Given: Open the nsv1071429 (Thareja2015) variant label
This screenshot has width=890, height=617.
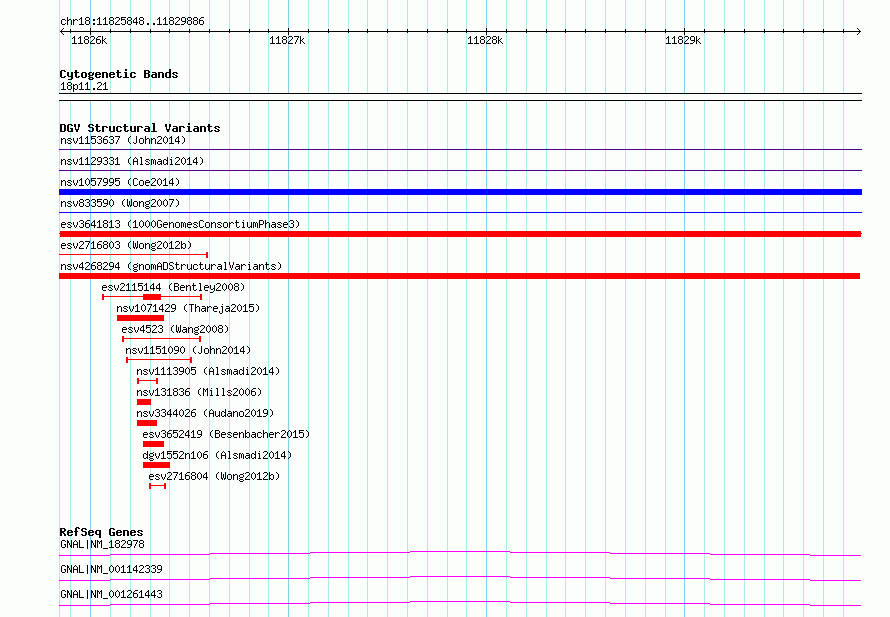Looking at the screenshot, I should point(188,308).
